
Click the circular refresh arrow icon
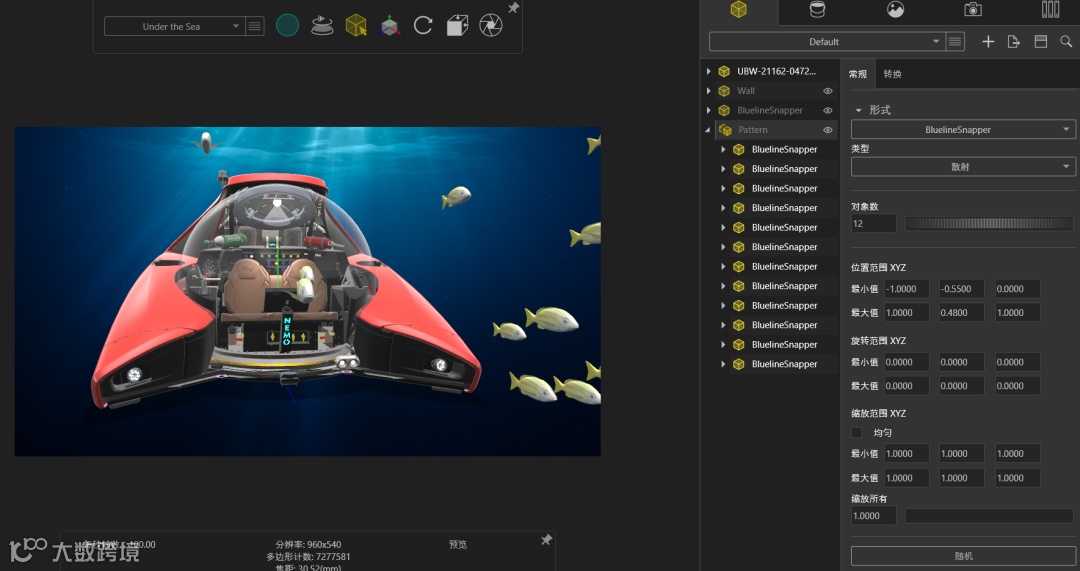click(423, 26)
